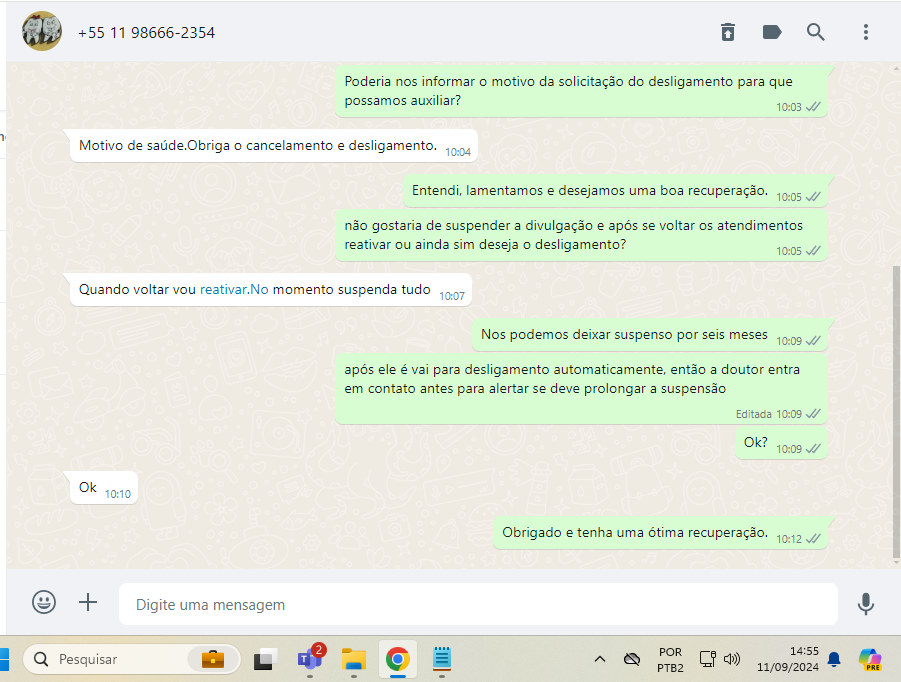Image resolution: width=901 pixels, height=682 pixels.
Task: Open the attach plus menu
Action: pyautogui.click(x=88, y=602)
